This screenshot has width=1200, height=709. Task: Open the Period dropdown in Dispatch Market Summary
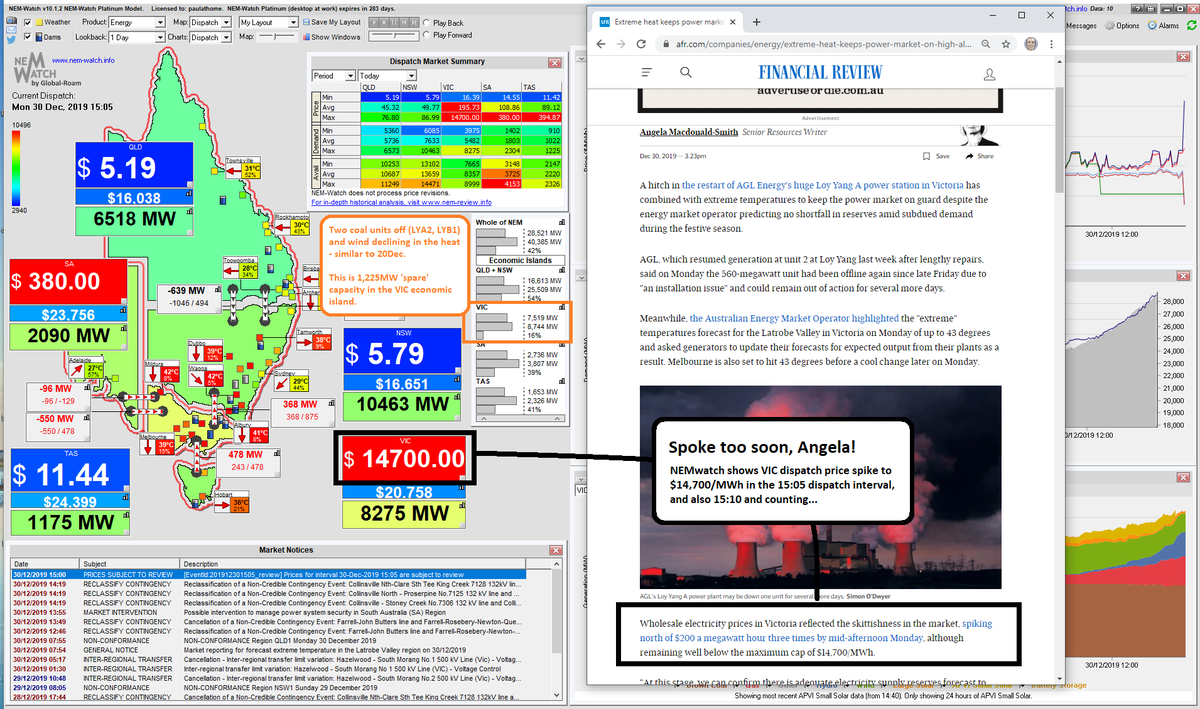tap(334, 75)
